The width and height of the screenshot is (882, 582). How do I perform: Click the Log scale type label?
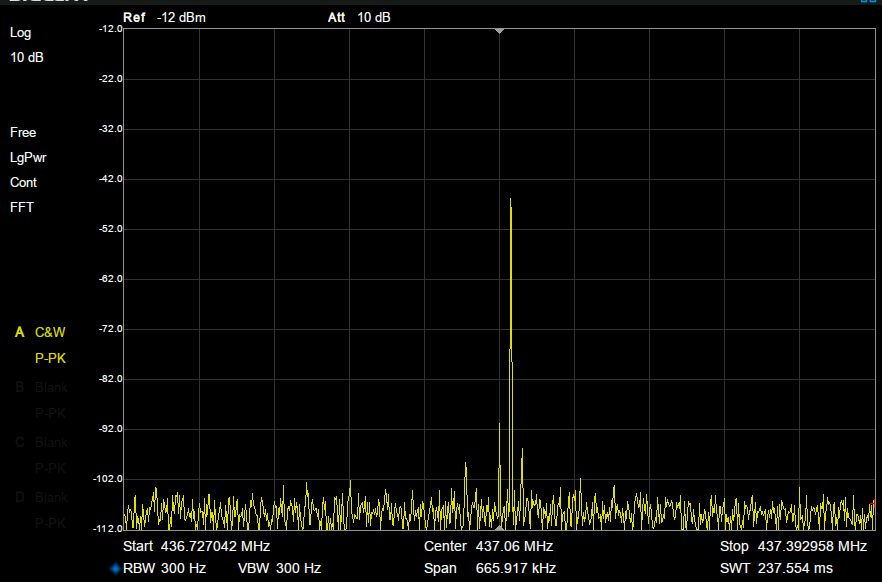click(x=20, y=33)
